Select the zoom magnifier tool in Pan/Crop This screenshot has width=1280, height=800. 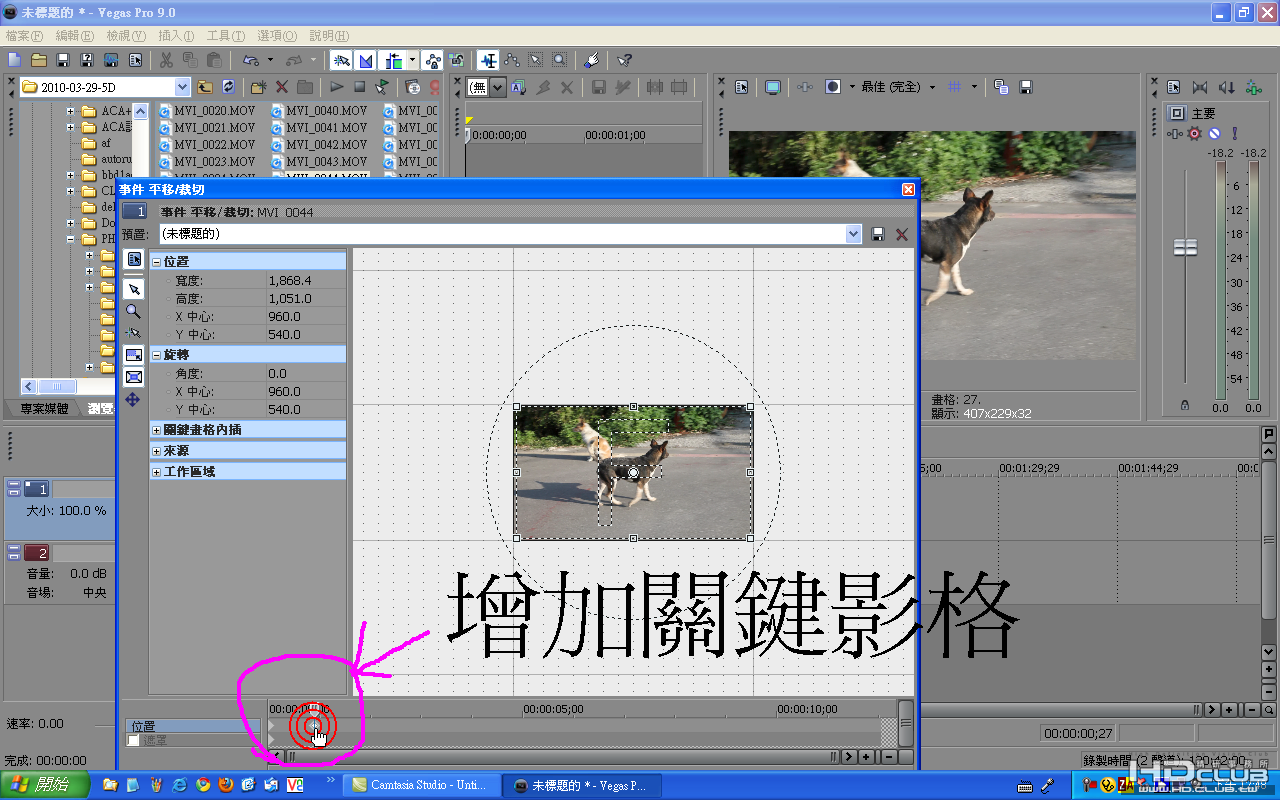pyautogui.click(x=133, y=311)
